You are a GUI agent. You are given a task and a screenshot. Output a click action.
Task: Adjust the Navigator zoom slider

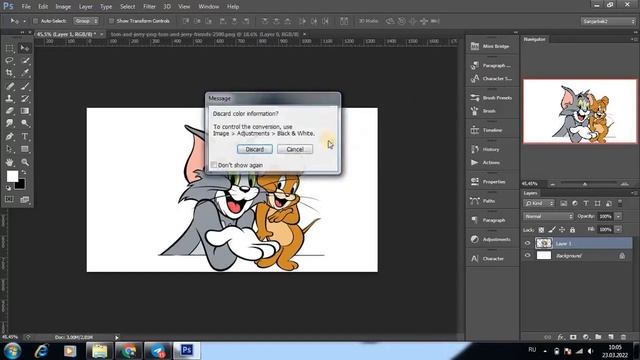point(585,184)
